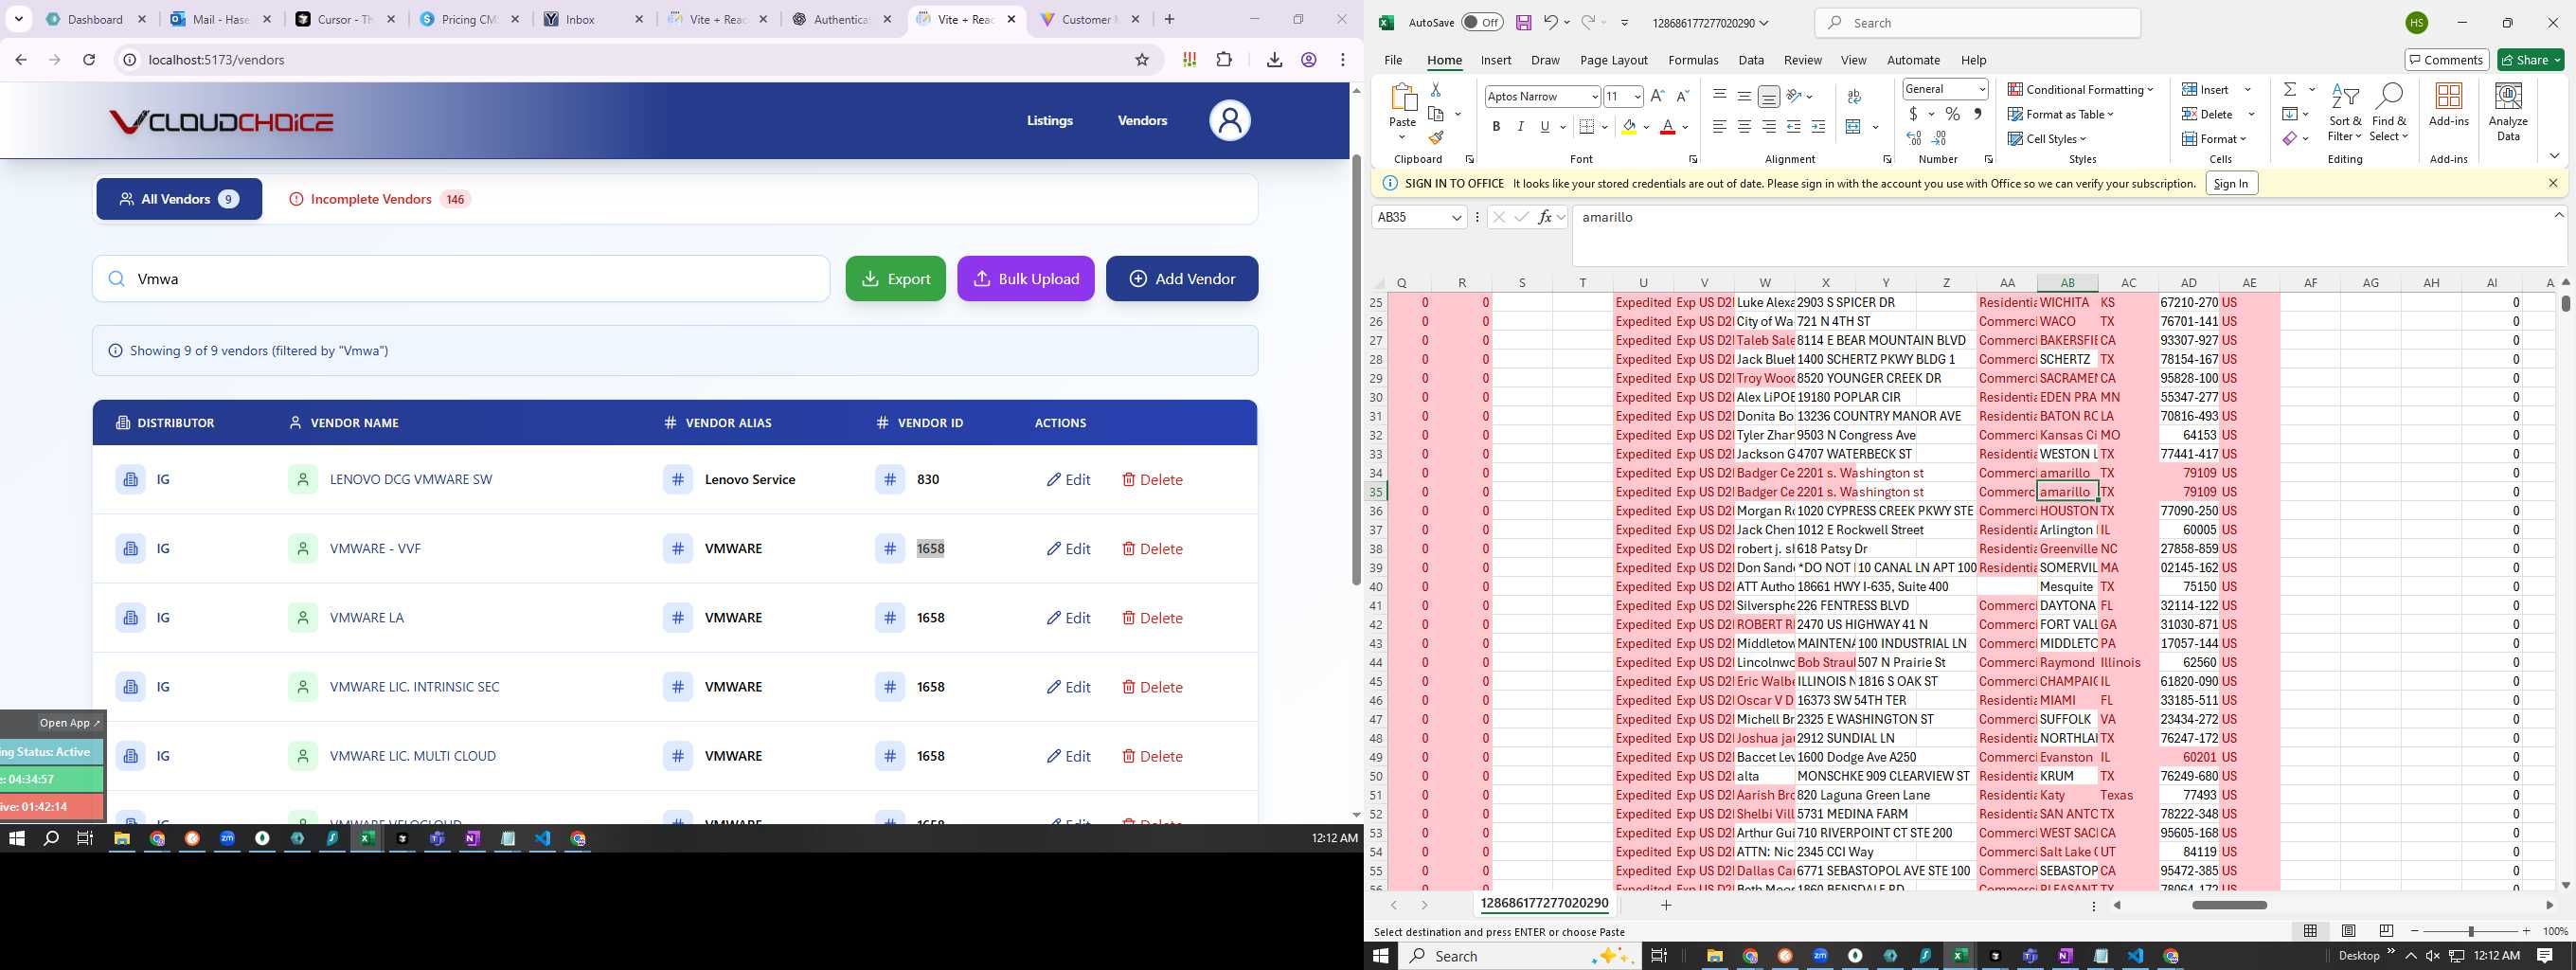Click Add Vendor button
2576x970 pixels.
click(x=1181, y=279)
